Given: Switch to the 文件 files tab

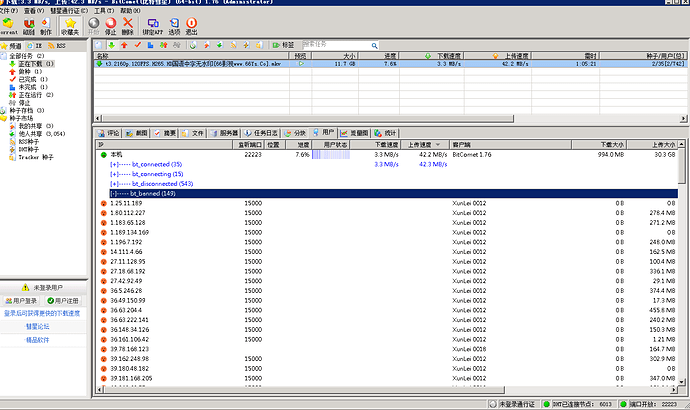Looking at the screenshot, I should point(193,133).
